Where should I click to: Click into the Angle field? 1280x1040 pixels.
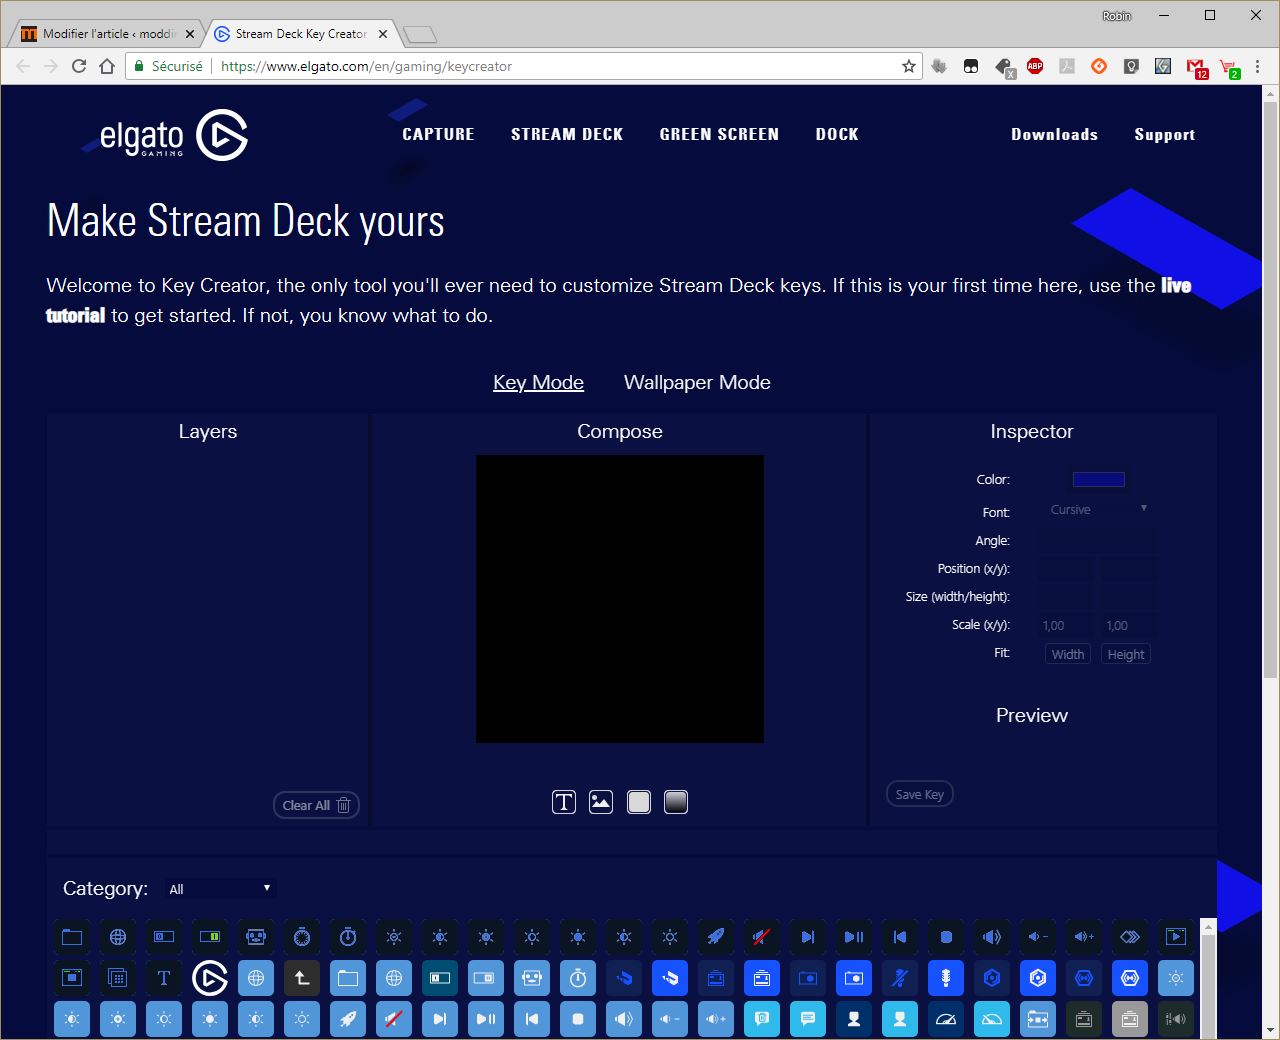coord(1098,541)
